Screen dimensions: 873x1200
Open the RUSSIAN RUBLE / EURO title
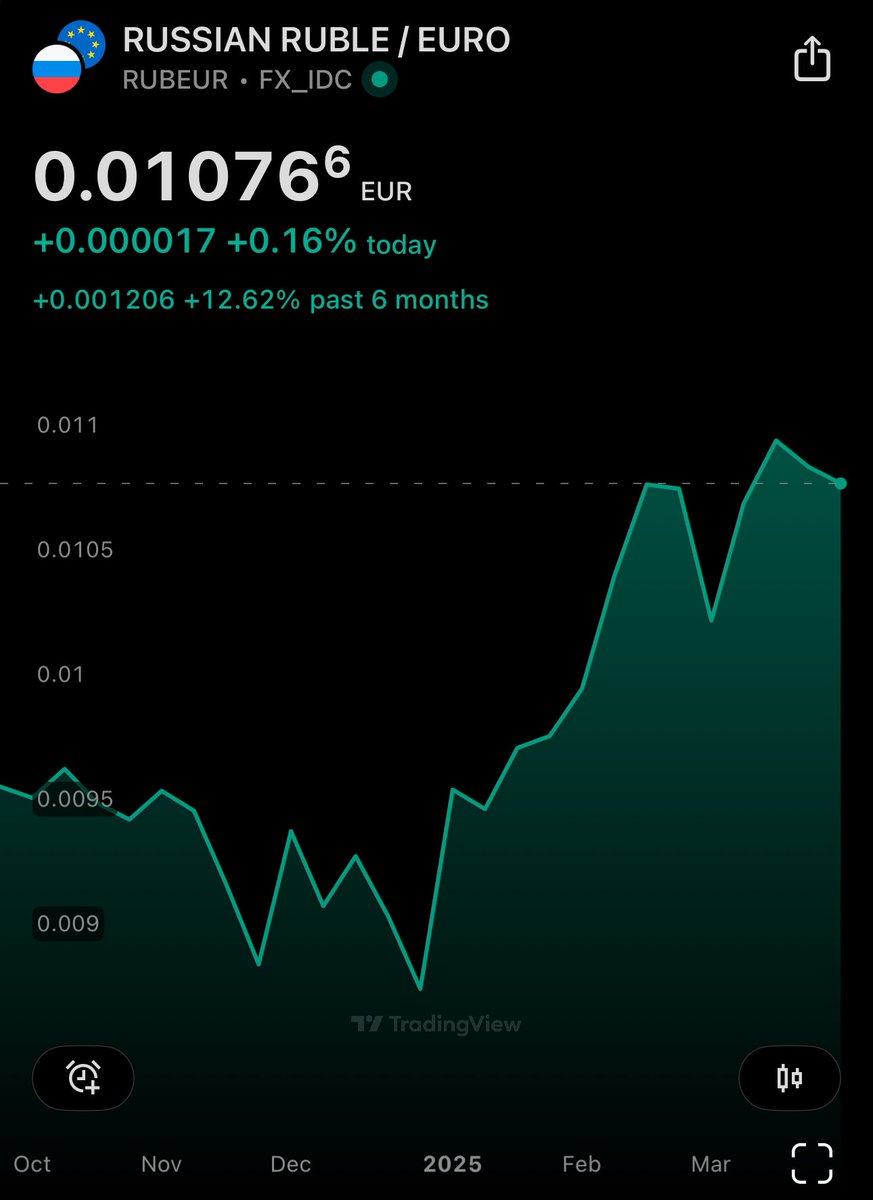click(x=316, y=40)
